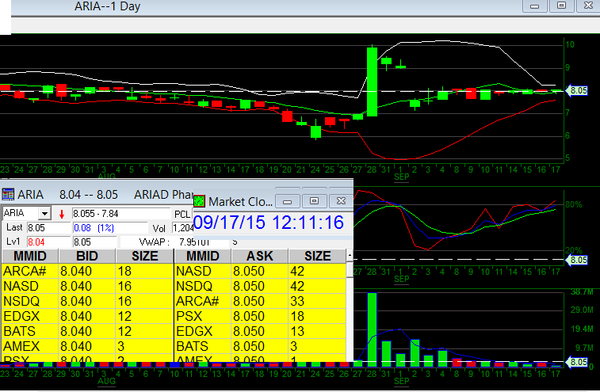Viewport: 600px width, 392px height.
Task: Select the PSX ask row with size 18
Action: point(260,316)
